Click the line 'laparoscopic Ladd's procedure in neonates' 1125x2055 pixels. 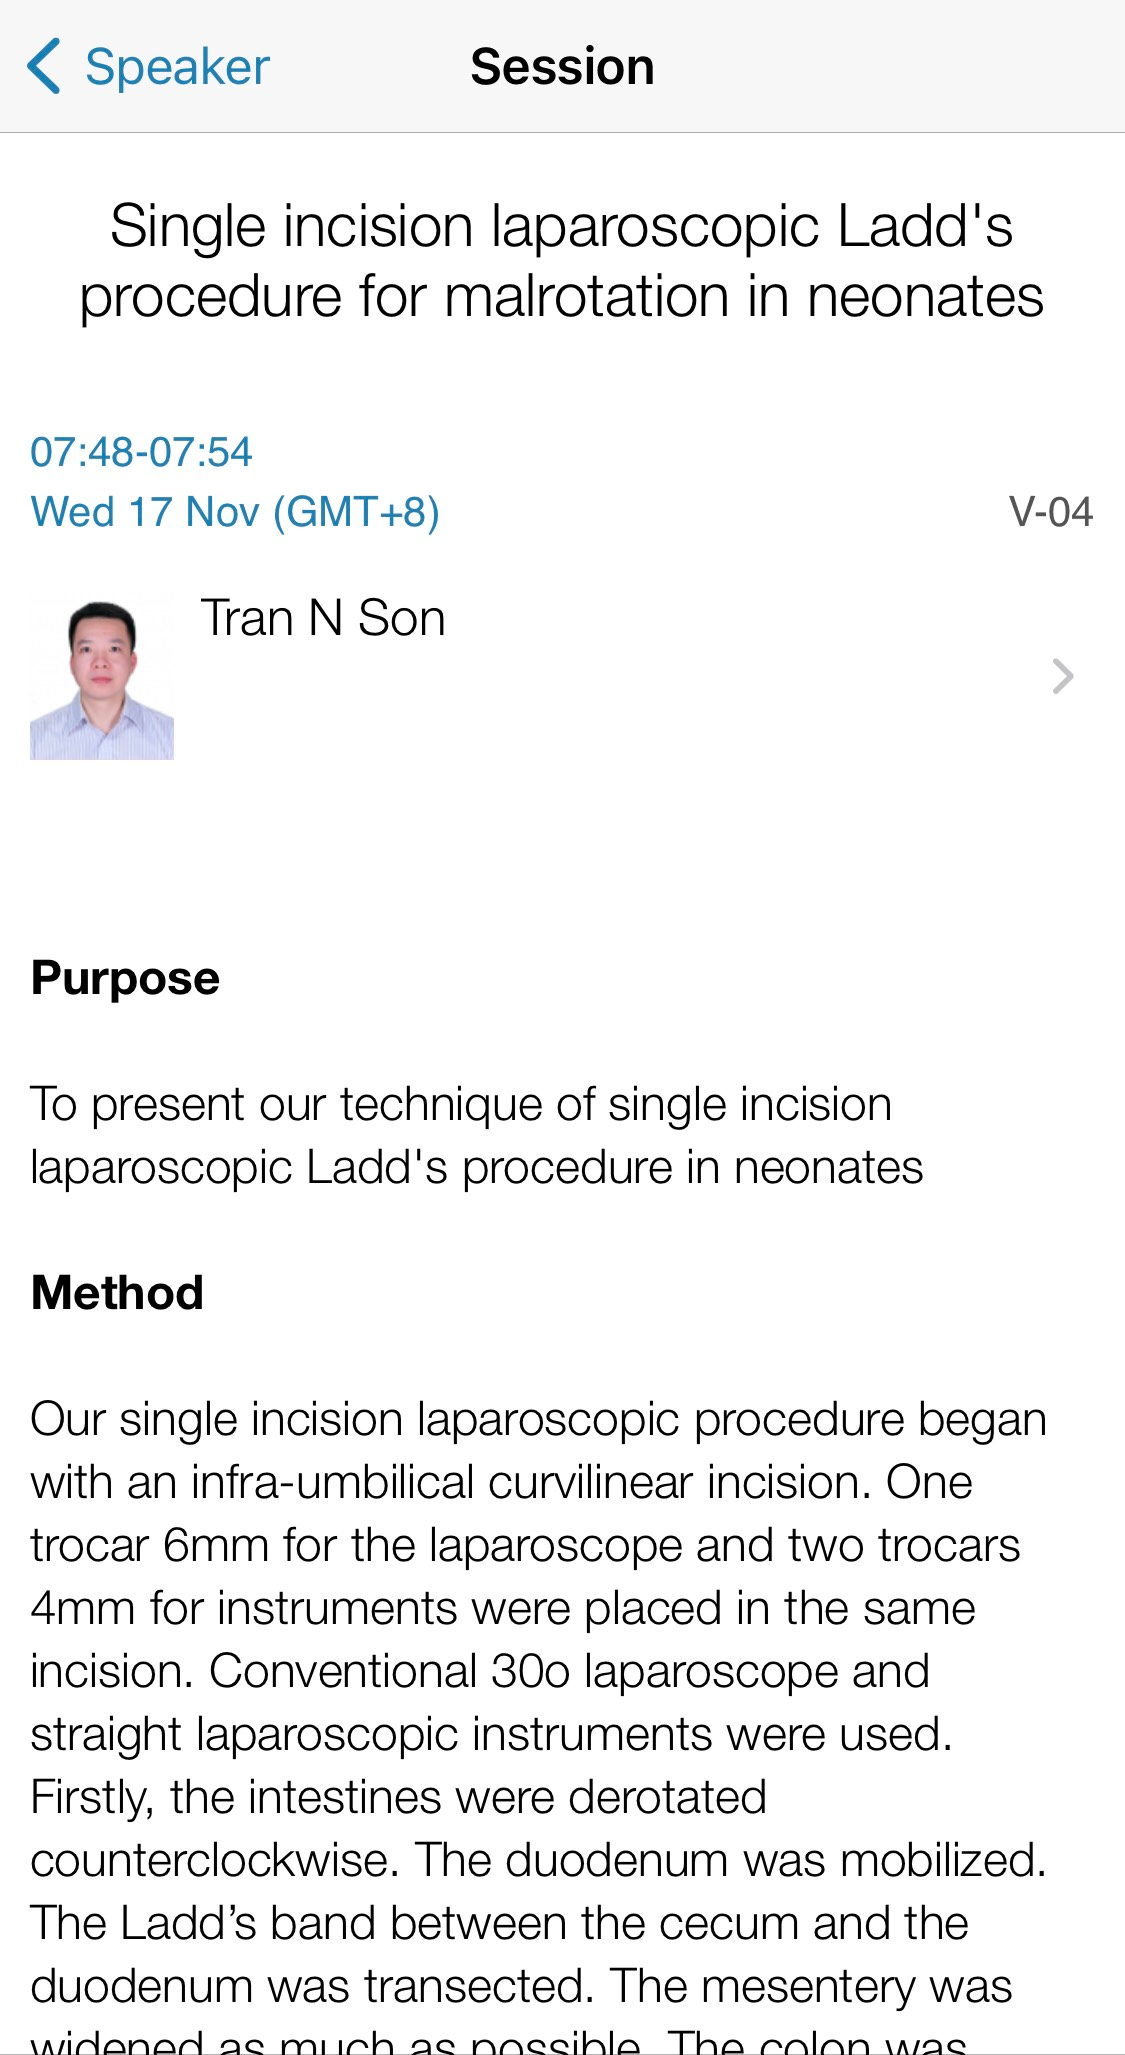pyautogui.click(x=476, y=1168)
